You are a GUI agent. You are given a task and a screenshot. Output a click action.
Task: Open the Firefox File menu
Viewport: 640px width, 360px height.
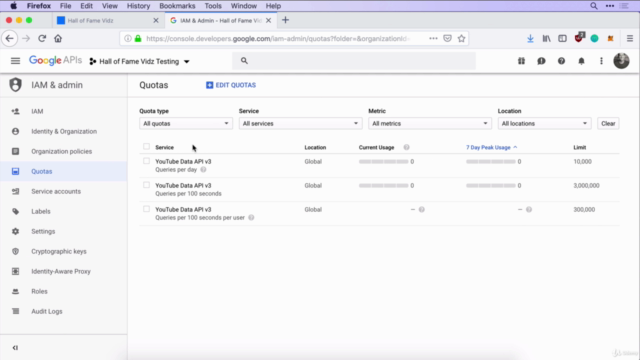pyautogui.click(x=65, y=6)
